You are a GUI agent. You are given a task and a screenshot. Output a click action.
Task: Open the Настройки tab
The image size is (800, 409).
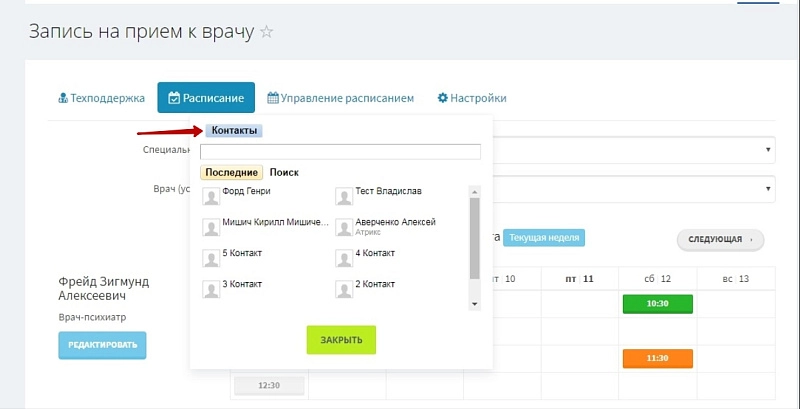(472, 98)
